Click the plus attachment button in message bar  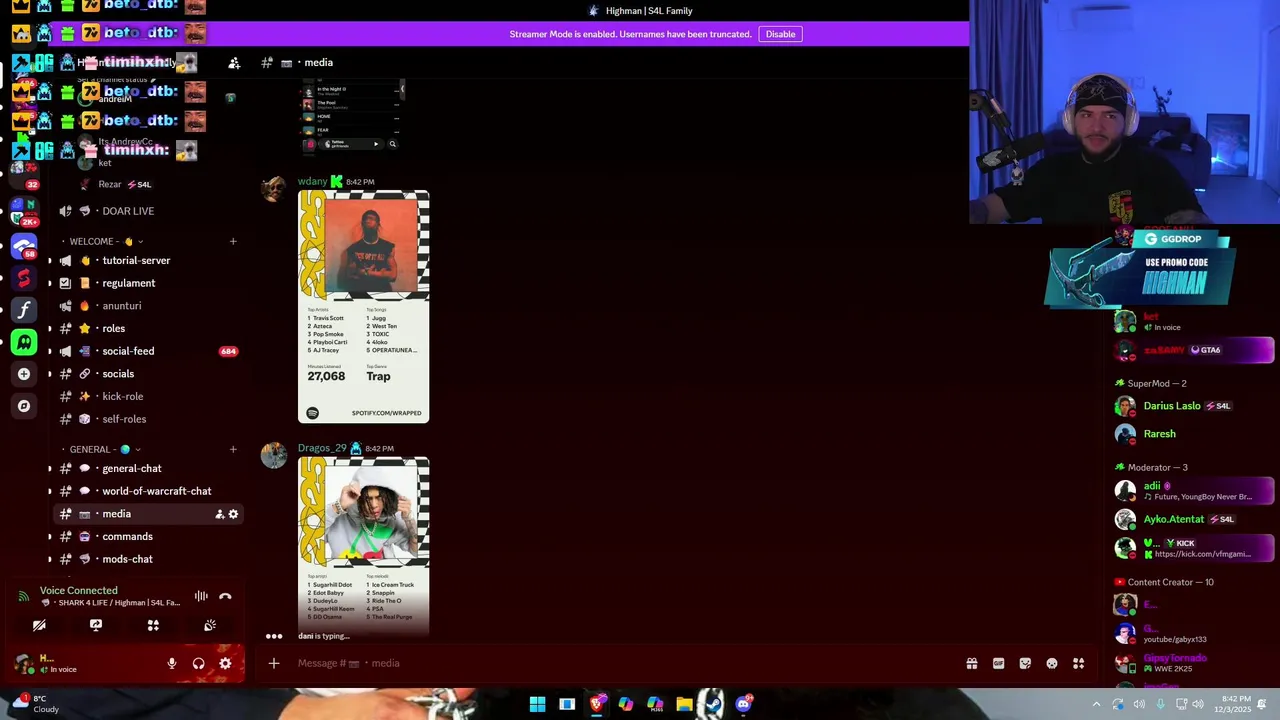pyautogui.click(x=273, y=663)
